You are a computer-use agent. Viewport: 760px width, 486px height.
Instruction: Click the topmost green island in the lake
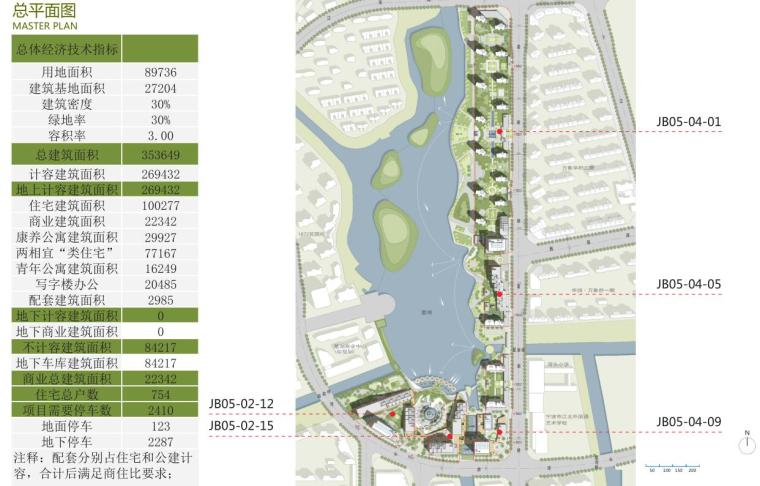tap(433, 59)
